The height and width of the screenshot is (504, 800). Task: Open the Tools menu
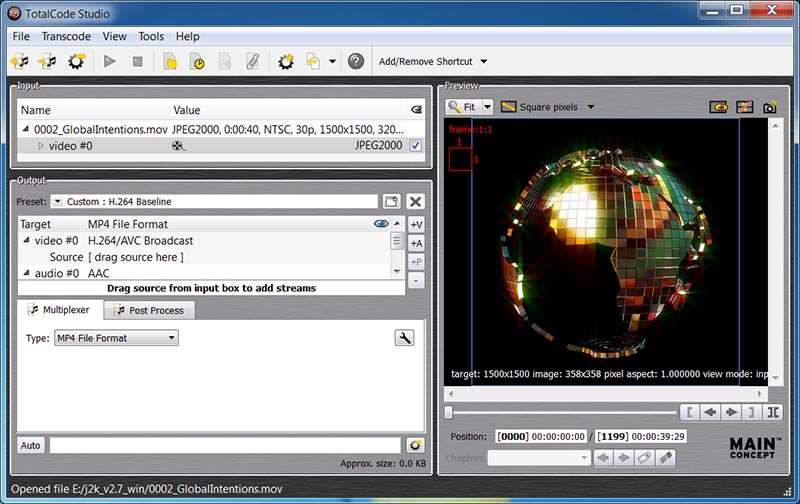pos(151,37)
